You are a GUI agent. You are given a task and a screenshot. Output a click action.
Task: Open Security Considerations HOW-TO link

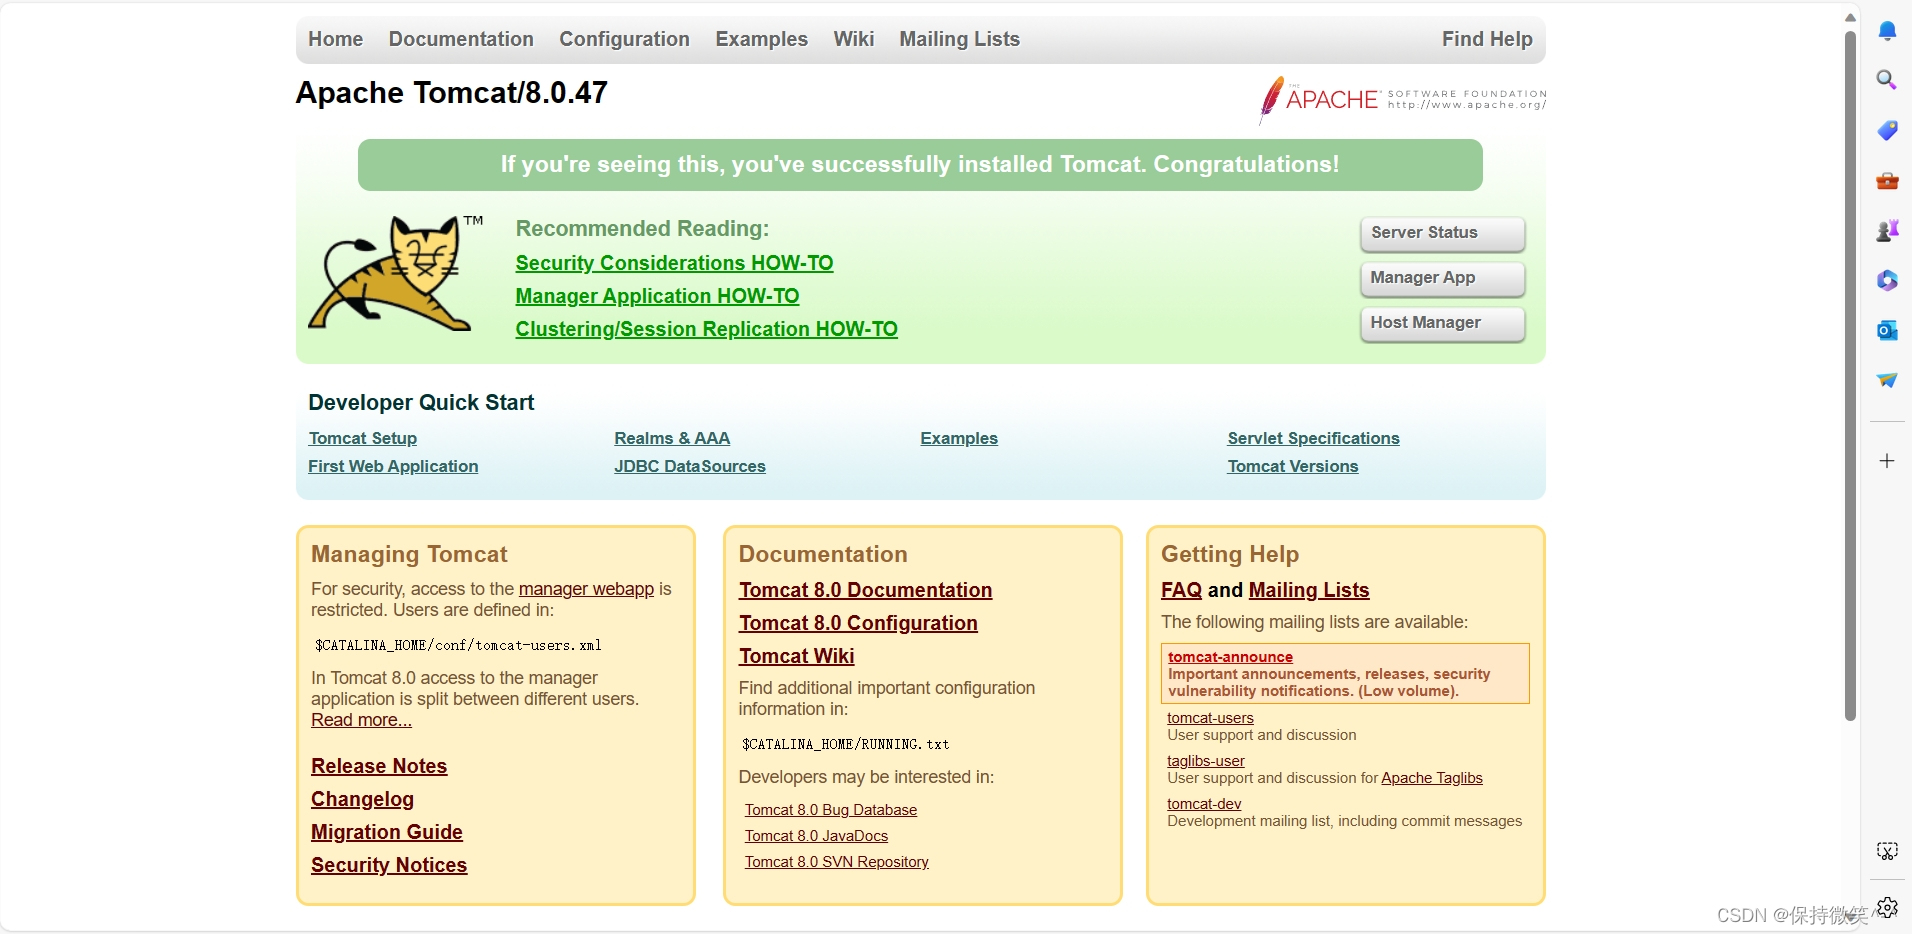coord(674,263)
